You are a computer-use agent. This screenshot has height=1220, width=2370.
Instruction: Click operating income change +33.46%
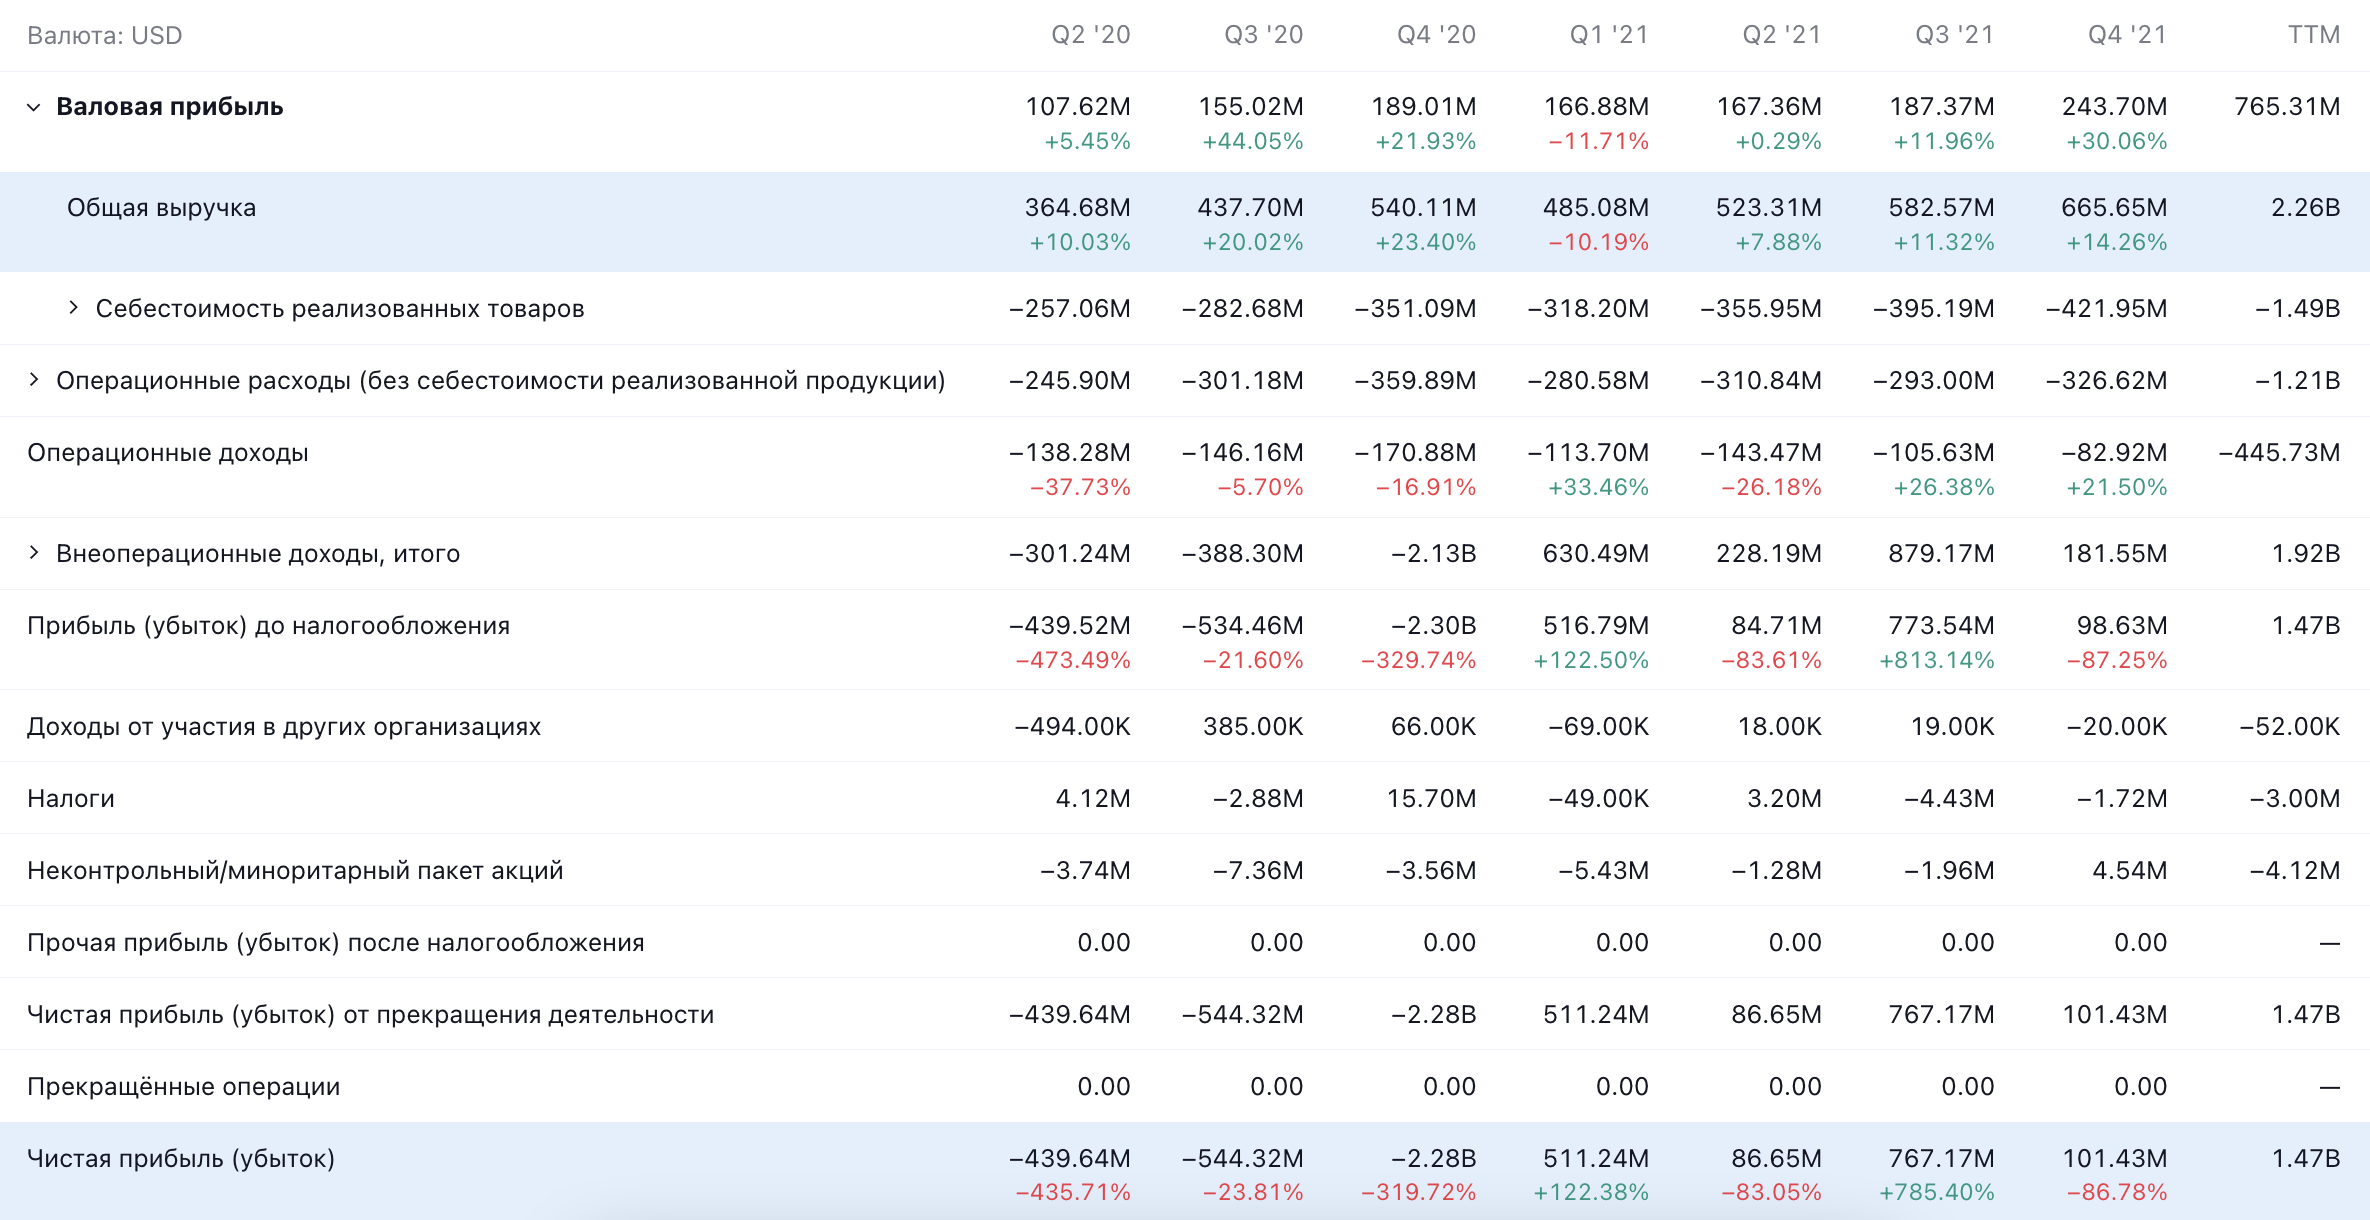coord(1599,487)
